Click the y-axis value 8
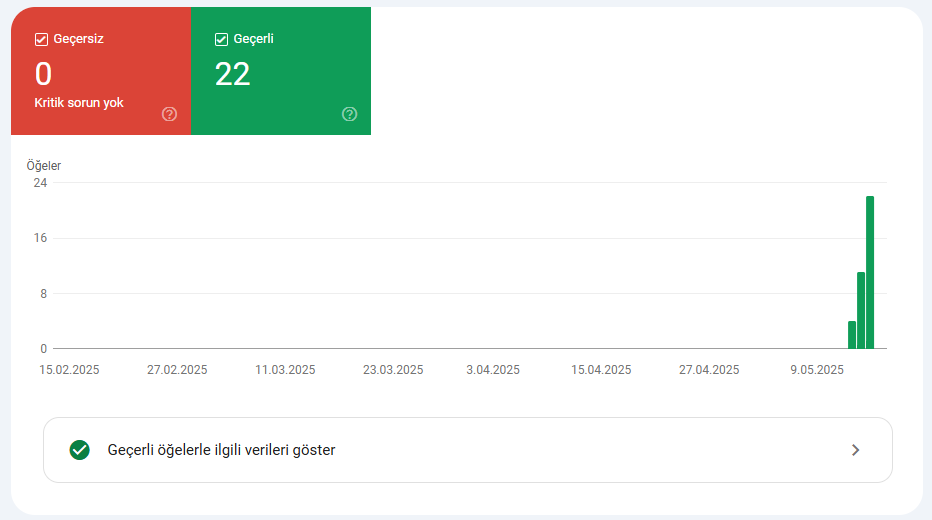 tap(43, 294)
